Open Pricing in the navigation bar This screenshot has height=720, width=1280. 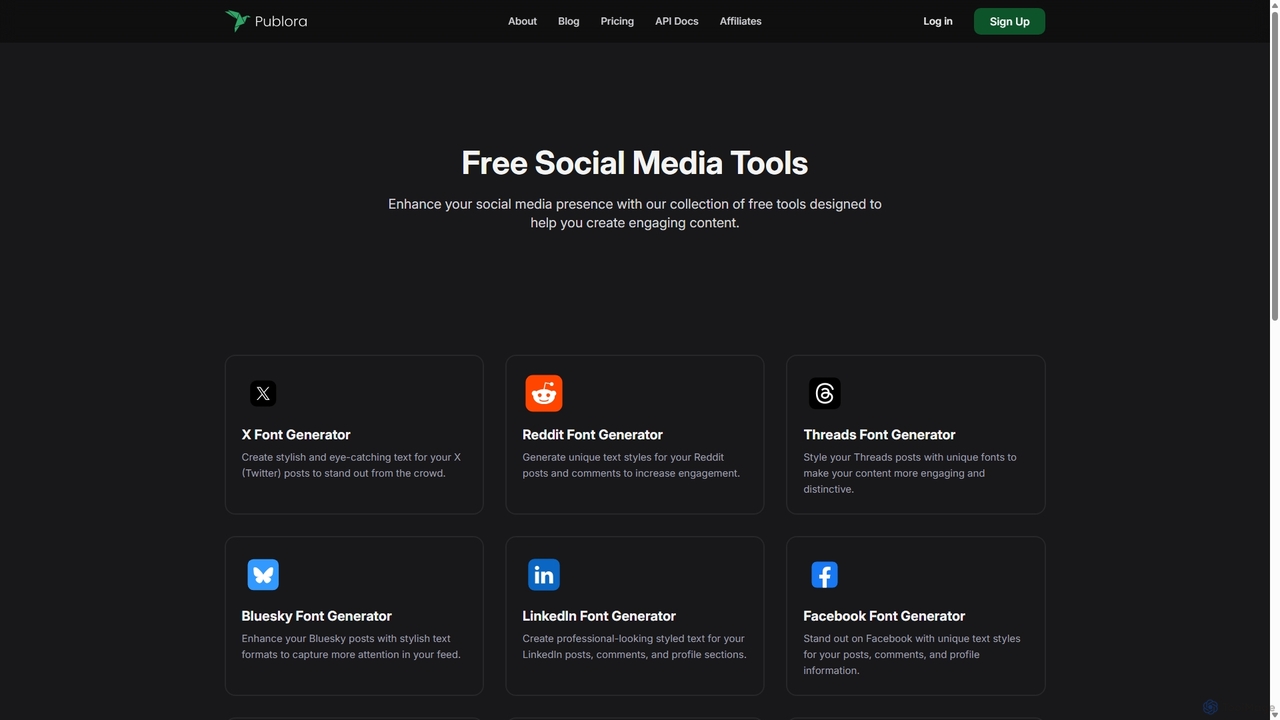pyautogui.click(x=617, y=21)
